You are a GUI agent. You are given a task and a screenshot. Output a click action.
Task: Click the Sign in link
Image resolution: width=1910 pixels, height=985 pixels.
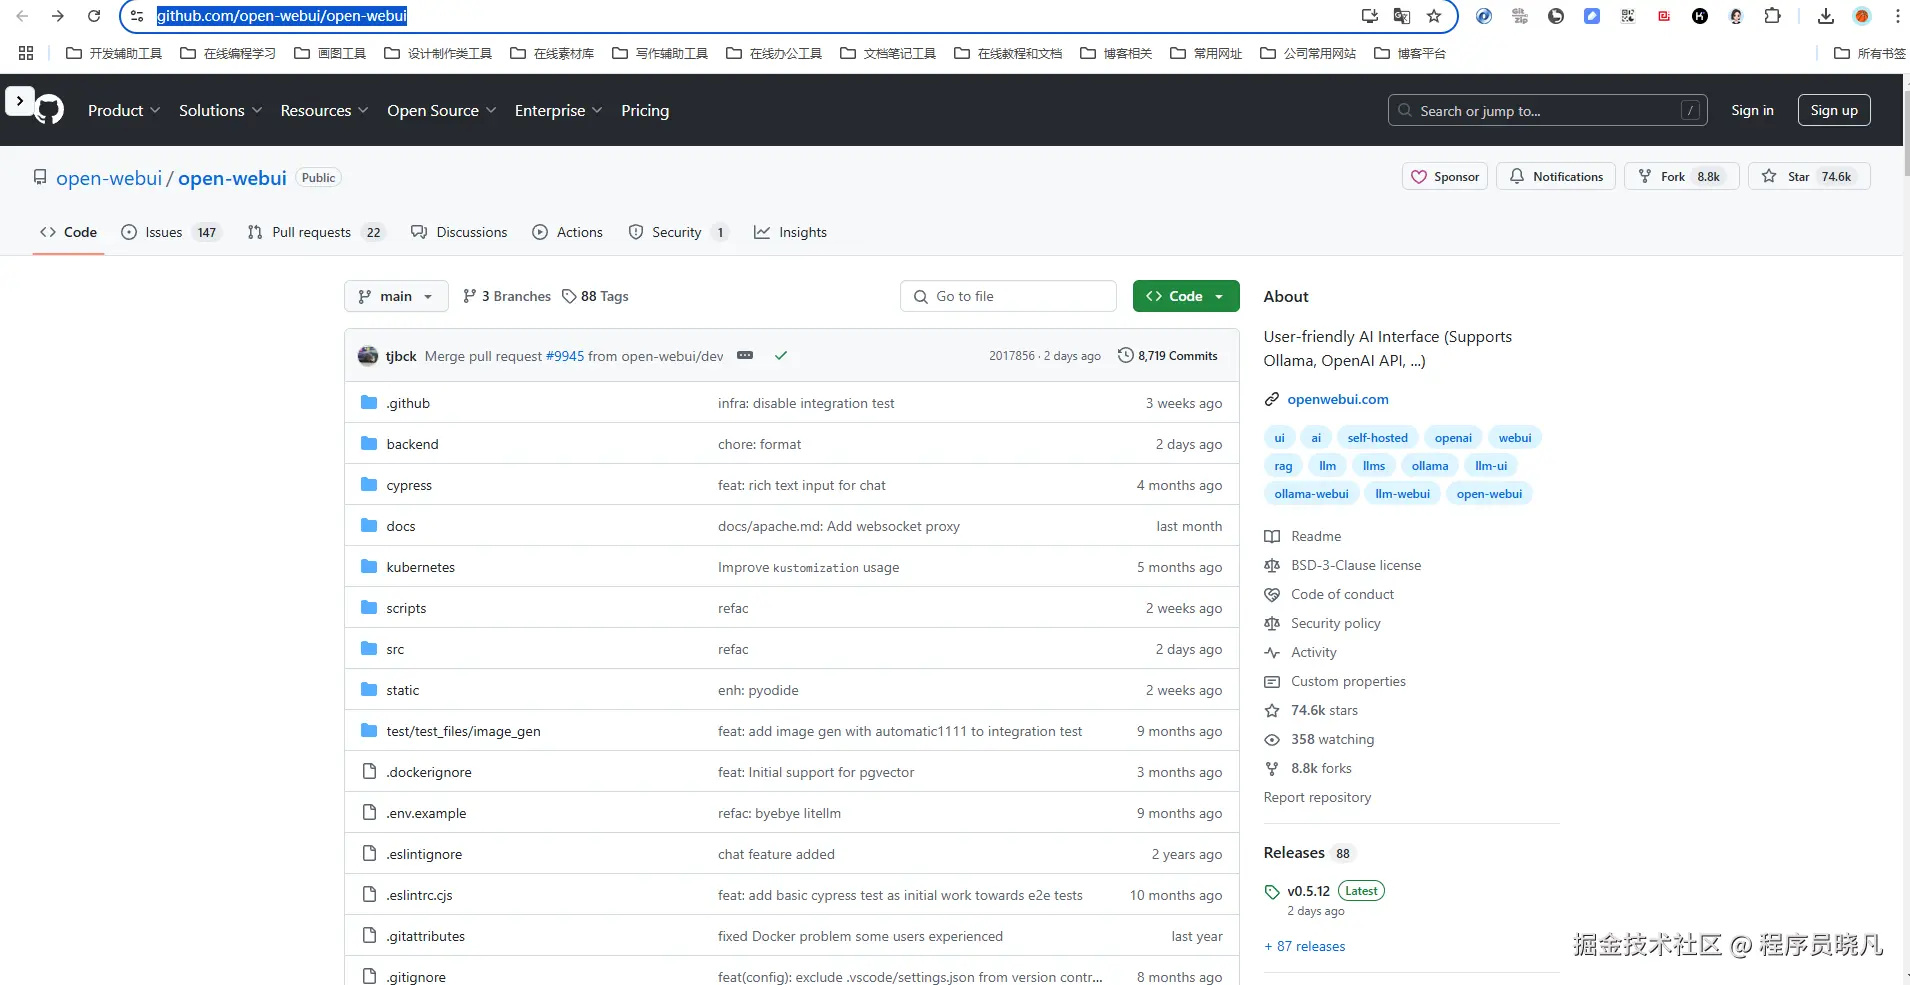click(x=1752, y=110)
